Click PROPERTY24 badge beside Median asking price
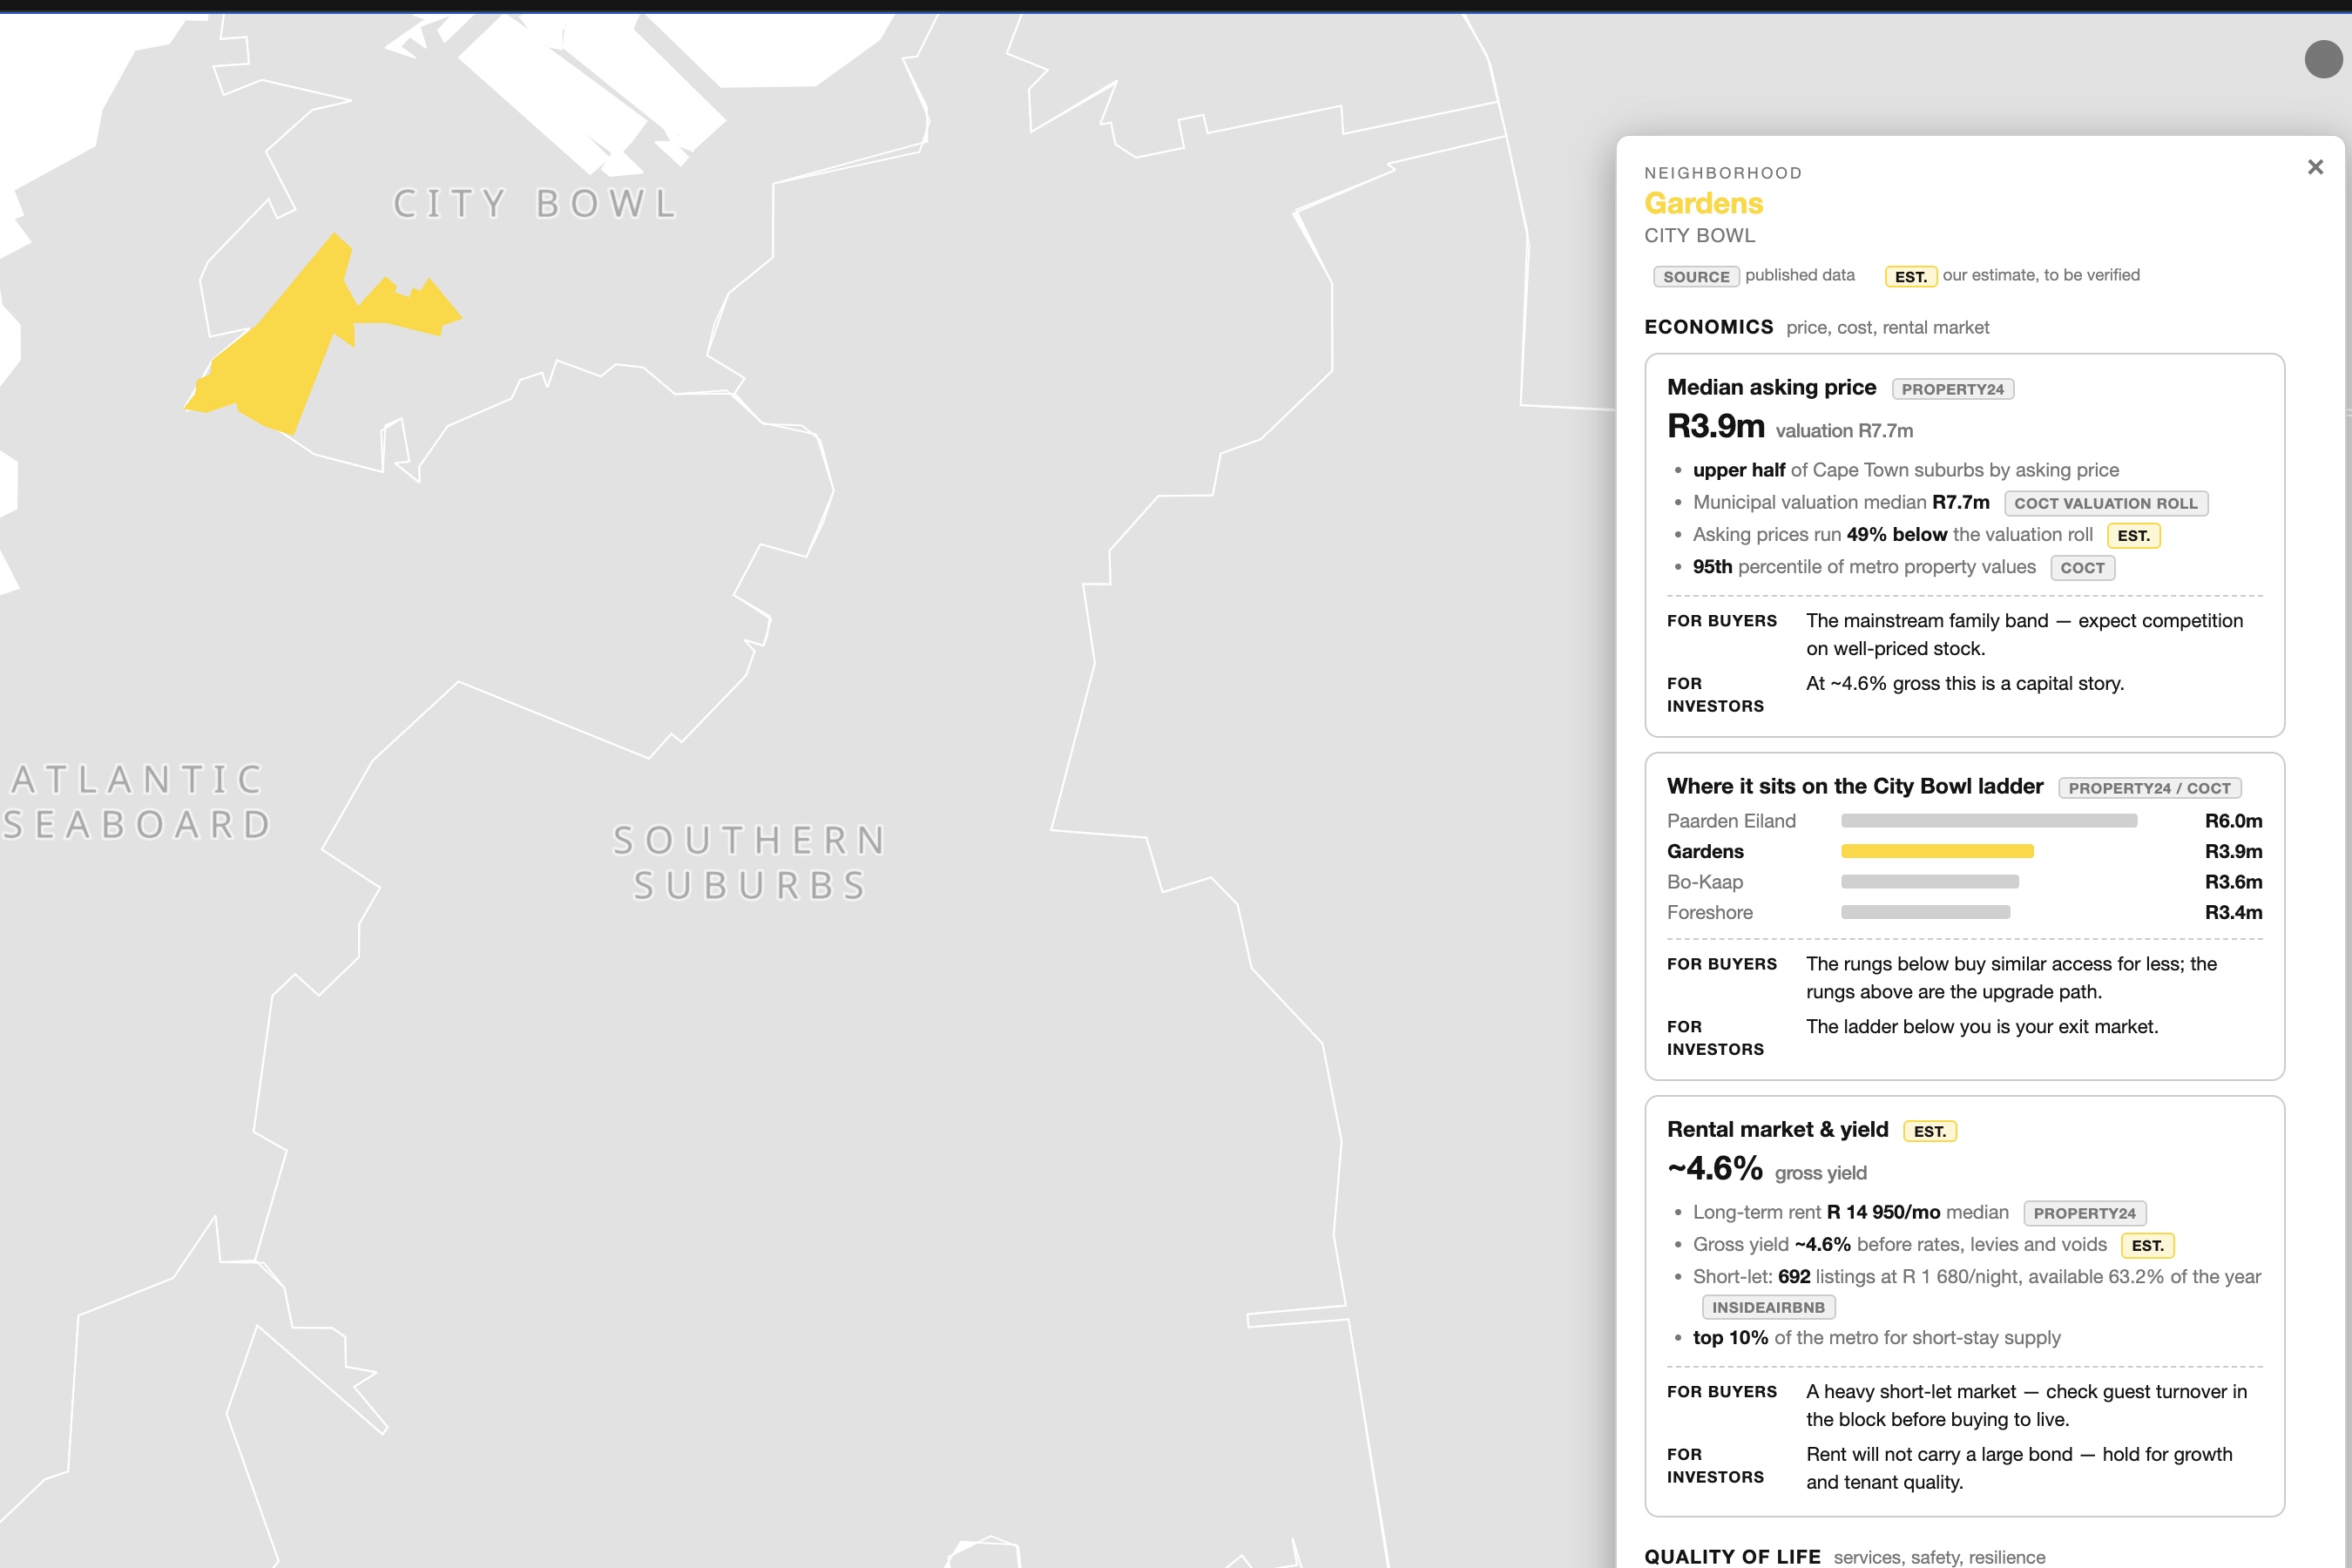 [1952, 389]
